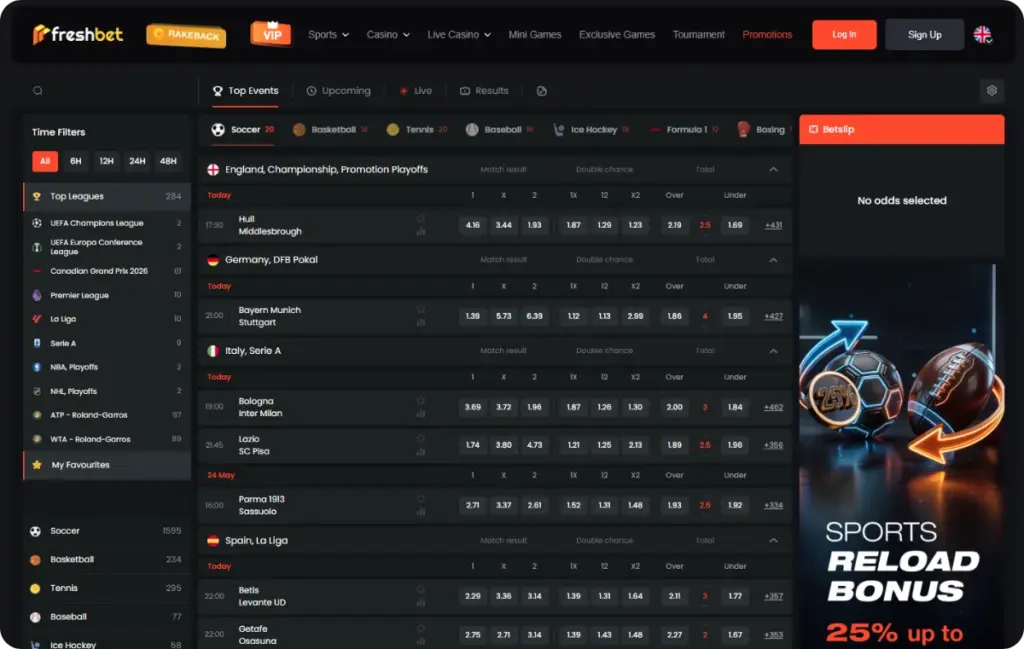Show +427 more markets for Bayern match
Viewport: 1024px width, 649px height.
[773, 316]
